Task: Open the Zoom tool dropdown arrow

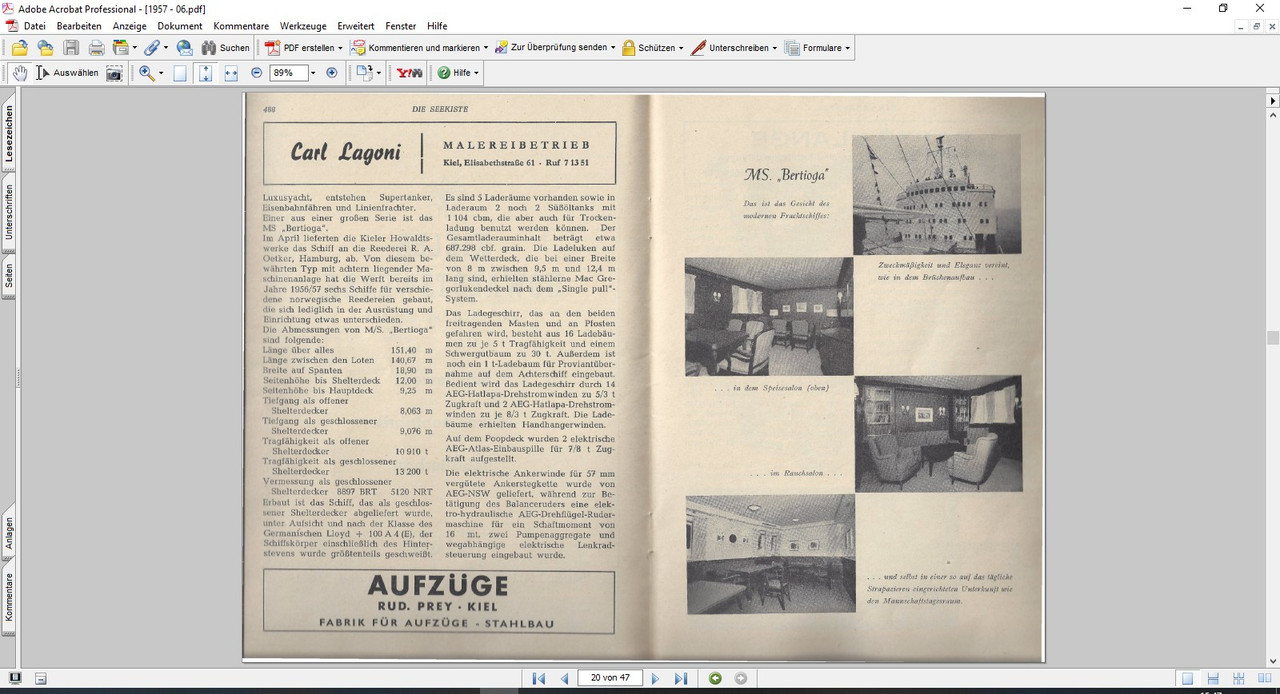Action: click(x=161, y=73)
